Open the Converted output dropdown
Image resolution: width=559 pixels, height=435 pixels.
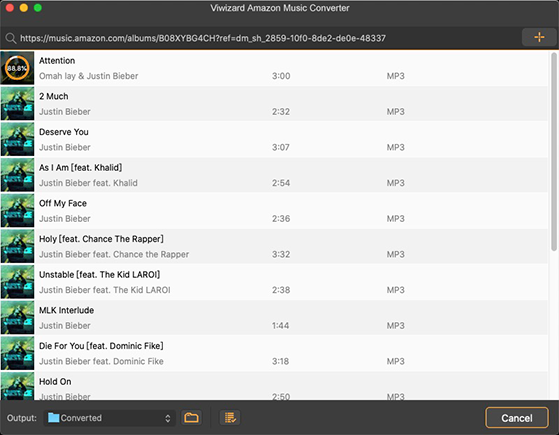click(109, 418)
